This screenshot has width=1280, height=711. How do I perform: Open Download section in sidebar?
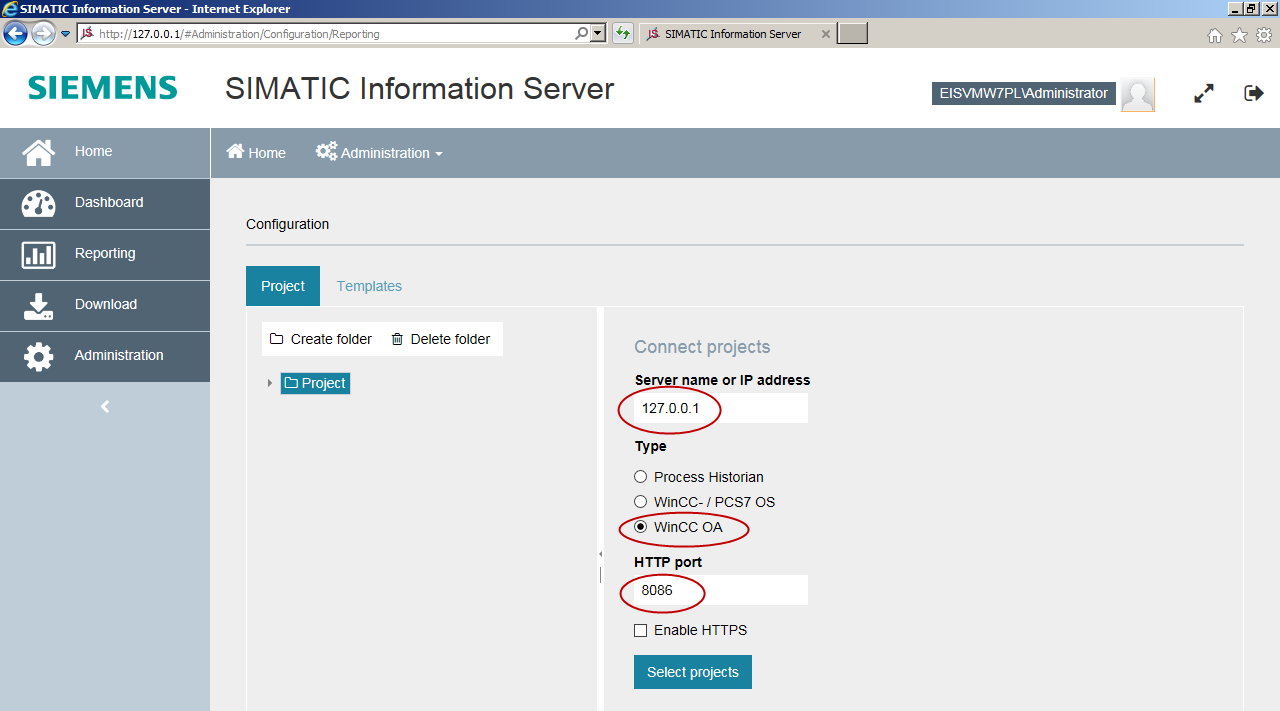point(105,305)
